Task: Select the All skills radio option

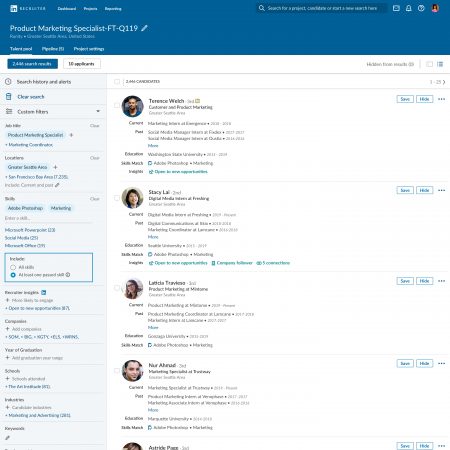Action: [x=13, y=267]
